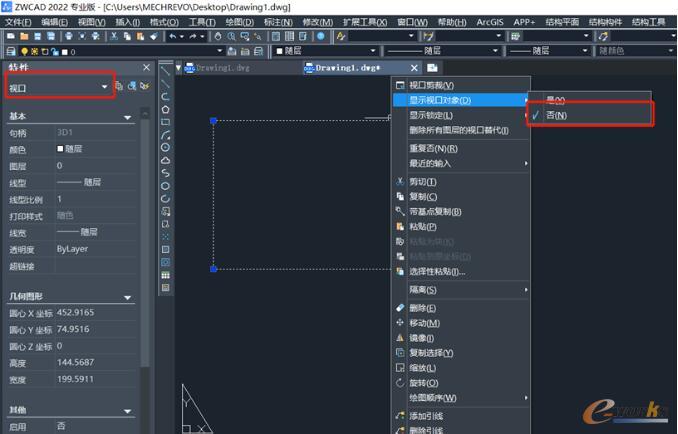Click the top-left blue grip of viewport
Screen dimensions: 678x434
pos(213,121)
